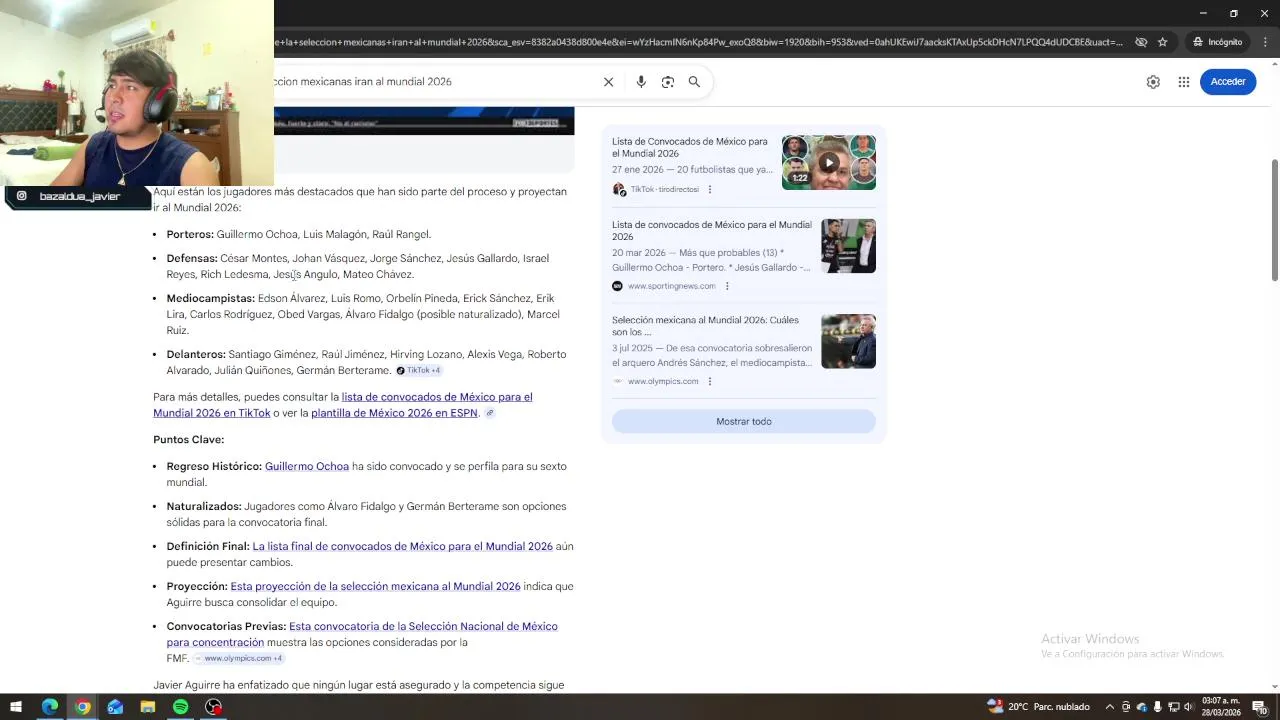The width and height of the screenshot is (1280, 720).
Task: Click the OneDrive cloud tray icon
Action: (x=1141, y=707)
